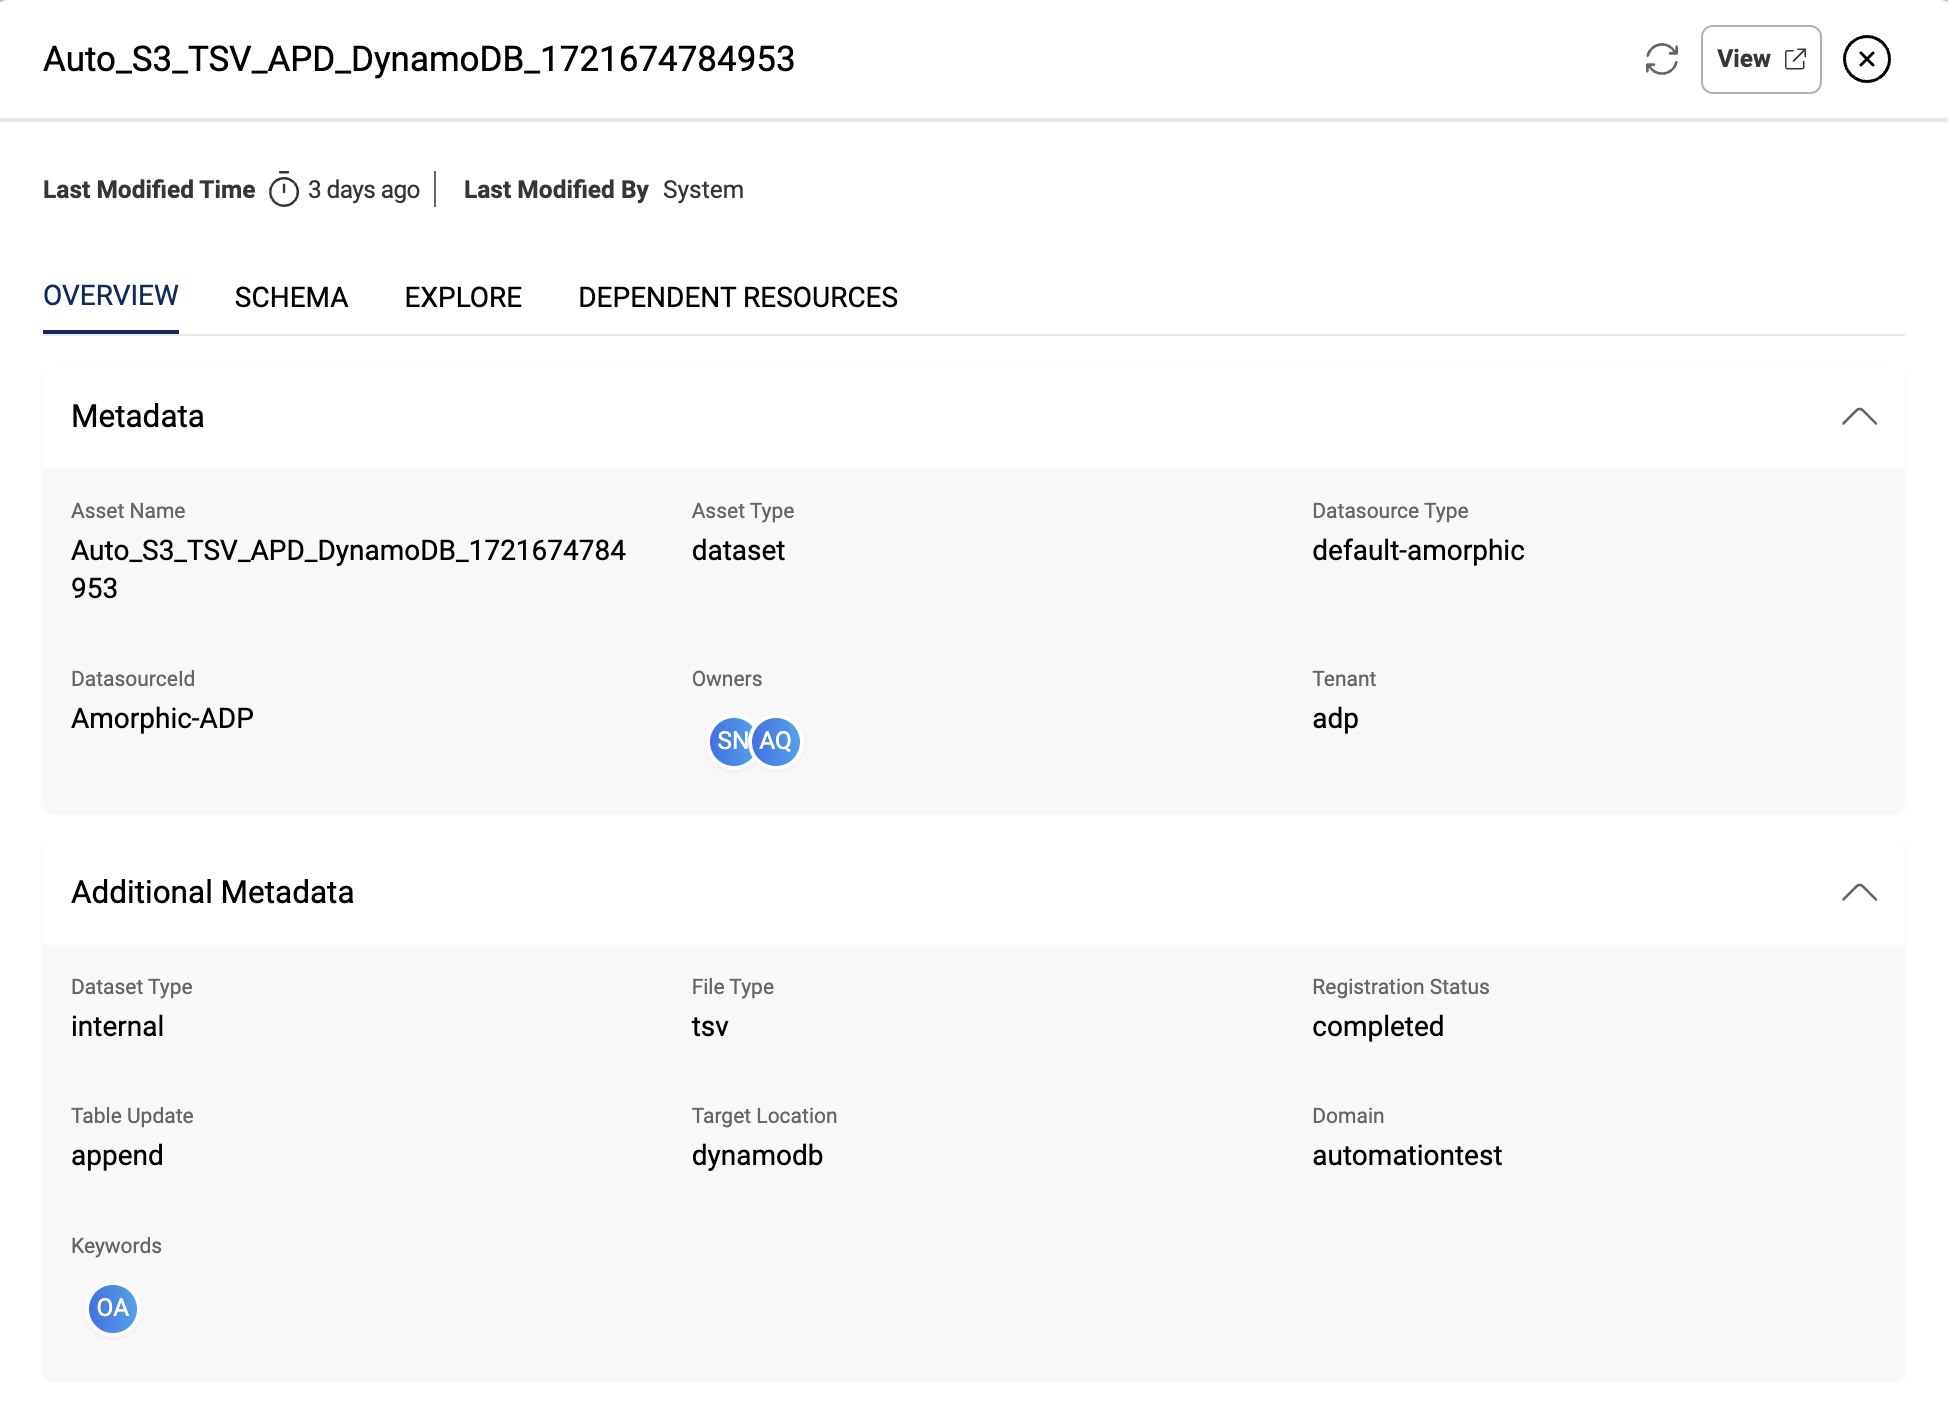Click the refresh icon
The height and width of the screenshot is (1416, 1948).
click(1661, 59)
